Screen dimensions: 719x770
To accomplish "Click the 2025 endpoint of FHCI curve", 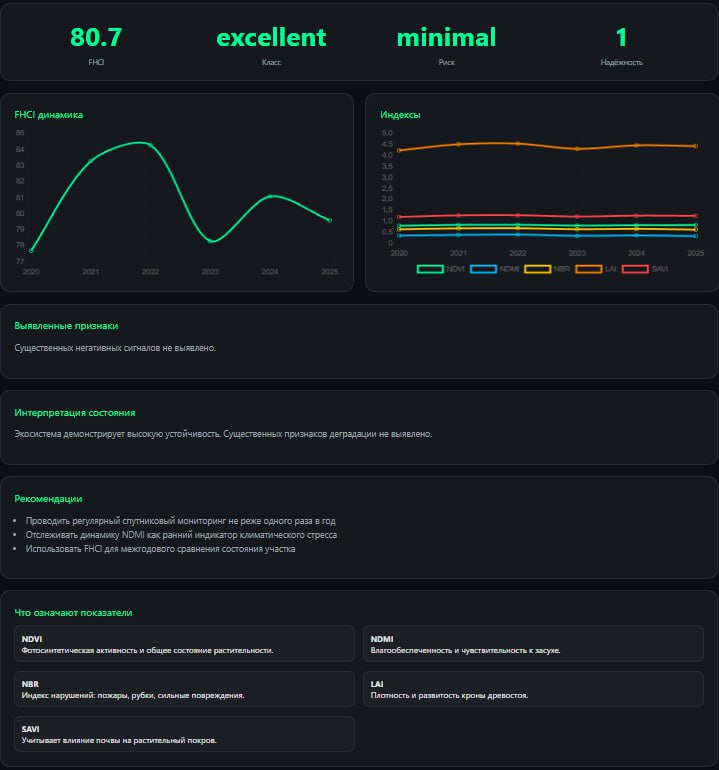I will (329, 220).
